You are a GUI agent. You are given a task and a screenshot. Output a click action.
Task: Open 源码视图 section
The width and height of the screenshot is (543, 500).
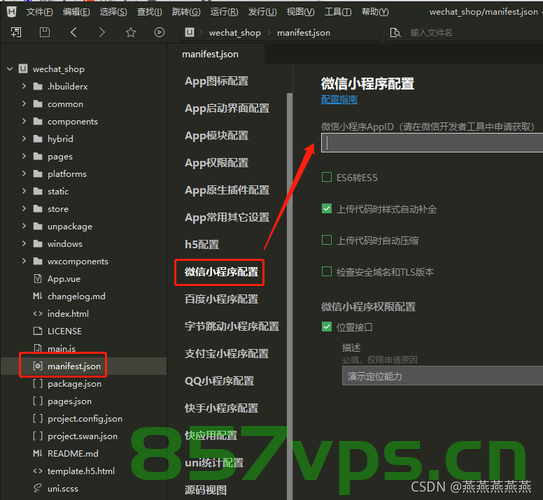[206, 490]
